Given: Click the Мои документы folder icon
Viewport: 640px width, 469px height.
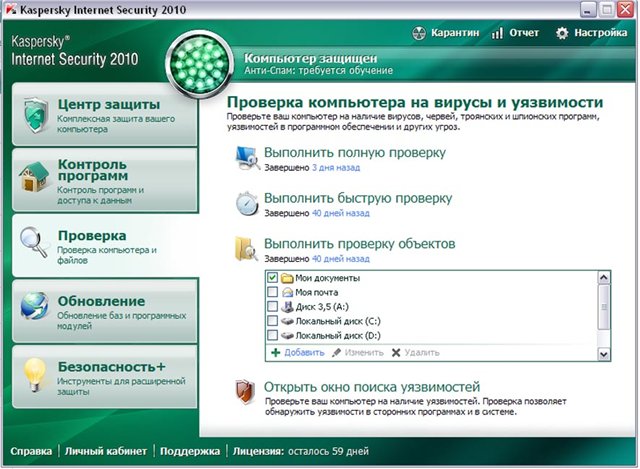Looking at the screenshot, I should click(287, 278).
